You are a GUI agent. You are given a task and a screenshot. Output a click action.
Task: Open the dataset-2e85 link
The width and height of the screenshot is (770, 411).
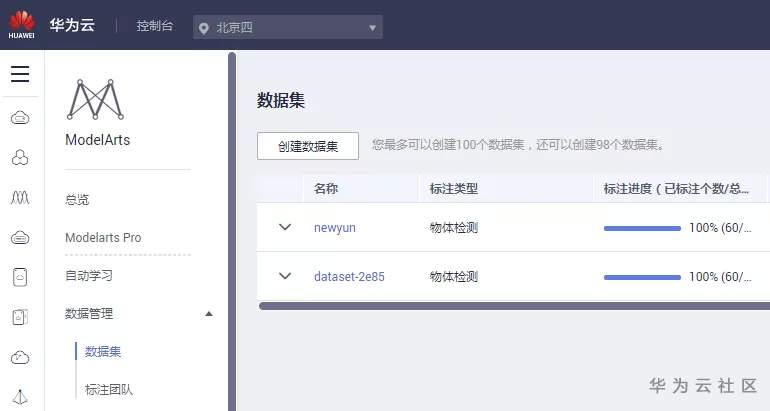point(349,276)
